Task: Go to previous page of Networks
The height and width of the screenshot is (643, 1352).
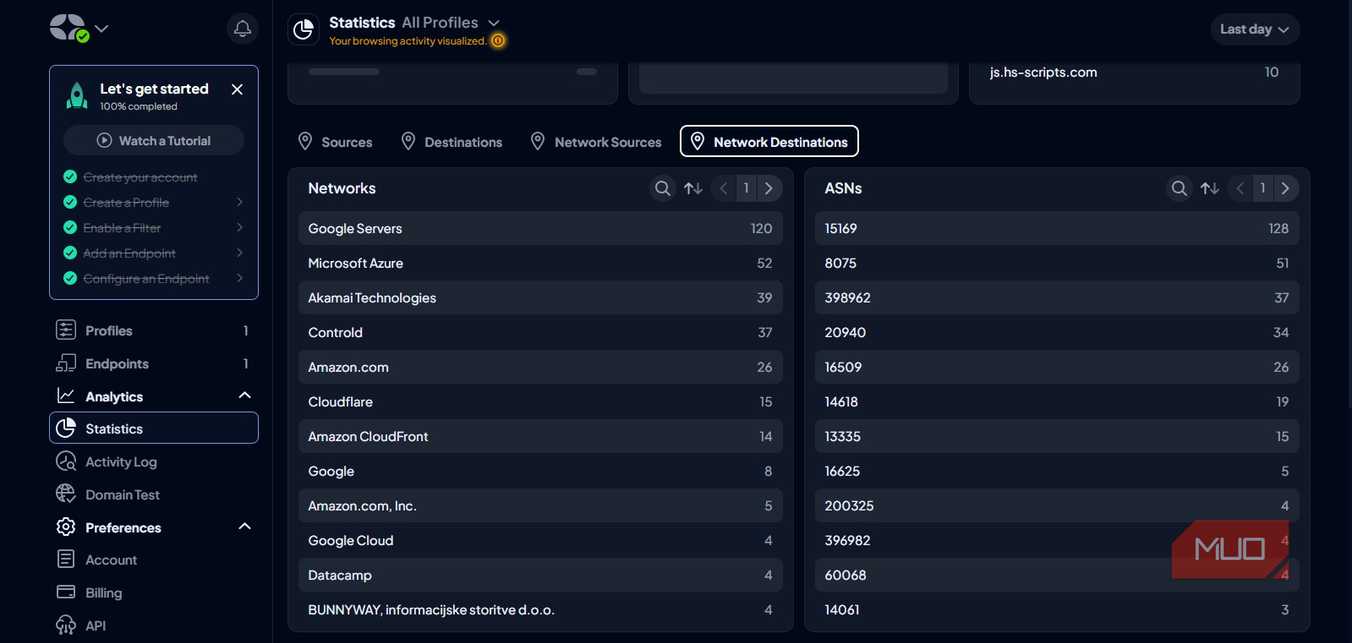Action: [724, 188]
